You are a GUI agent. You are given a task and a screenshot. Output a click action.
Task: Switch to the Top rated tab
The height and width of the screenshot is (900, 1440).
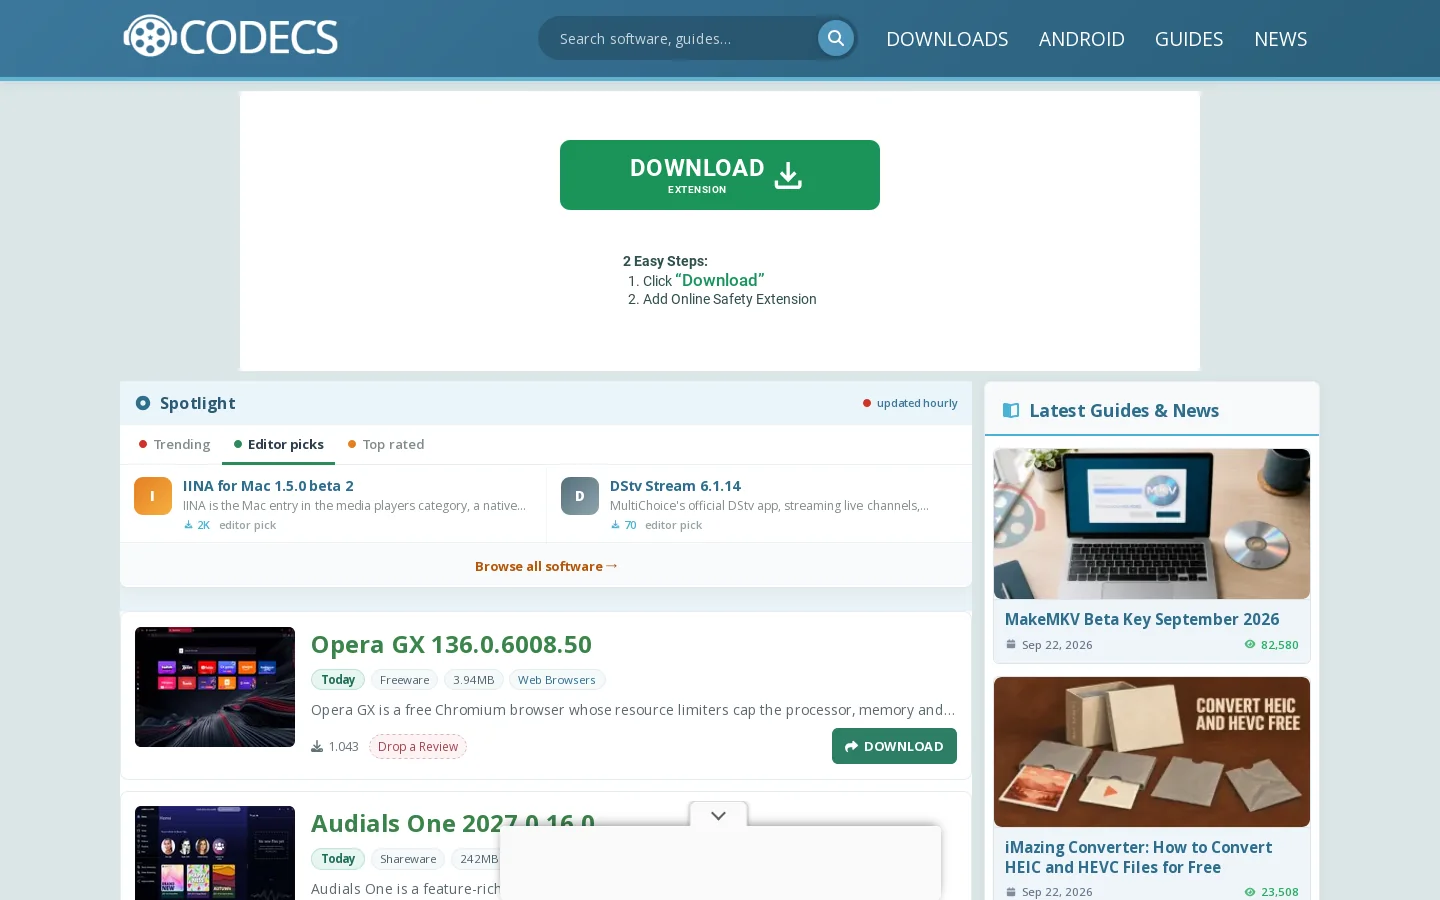pyautogui.click(x=386, y=444)
